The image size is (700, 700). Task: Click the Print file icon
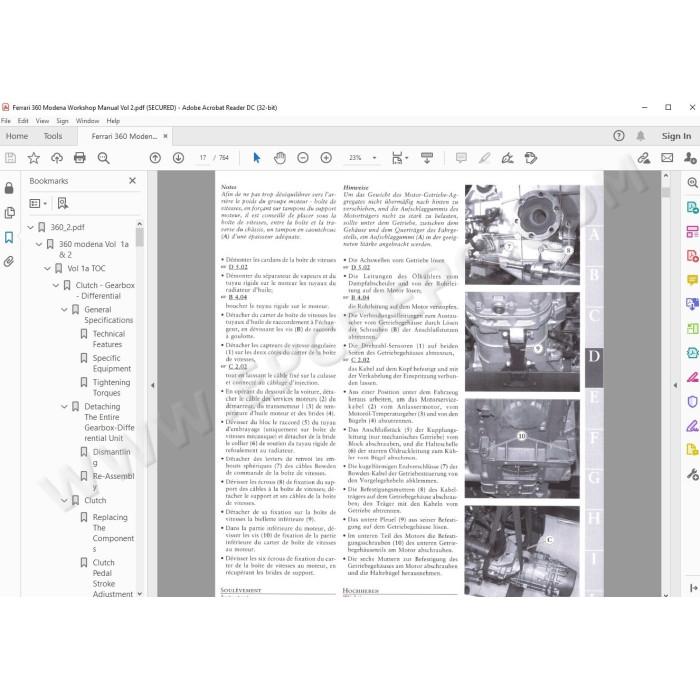click(80, 158)
